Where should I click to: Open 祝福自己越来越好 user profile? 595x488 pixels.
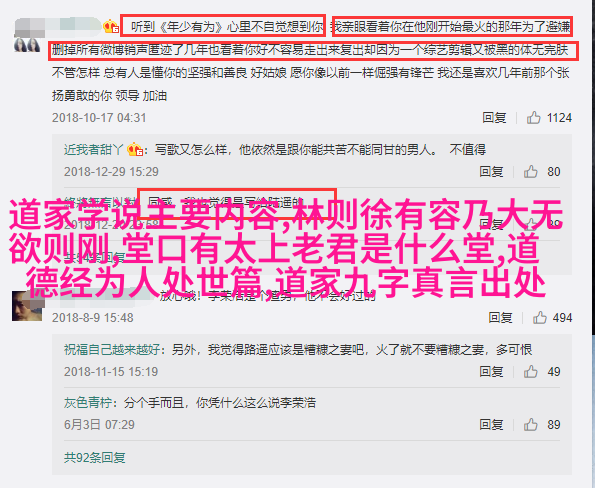112,349
